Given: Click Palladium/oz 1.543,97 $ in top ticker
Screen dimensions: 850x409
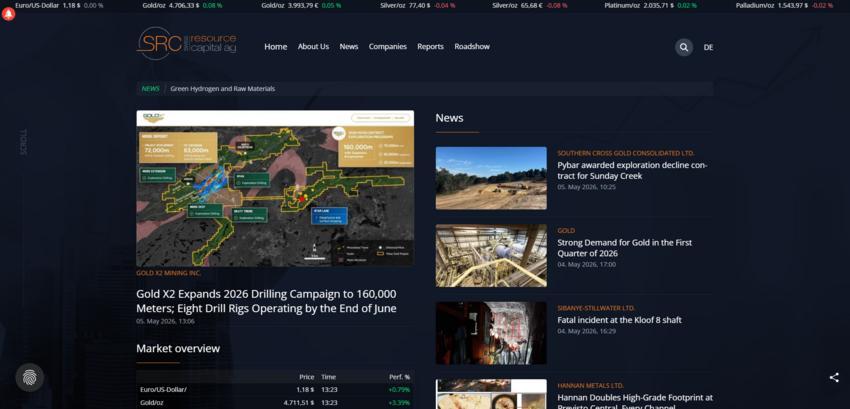Looking at the screenshot, I should 784,5.
